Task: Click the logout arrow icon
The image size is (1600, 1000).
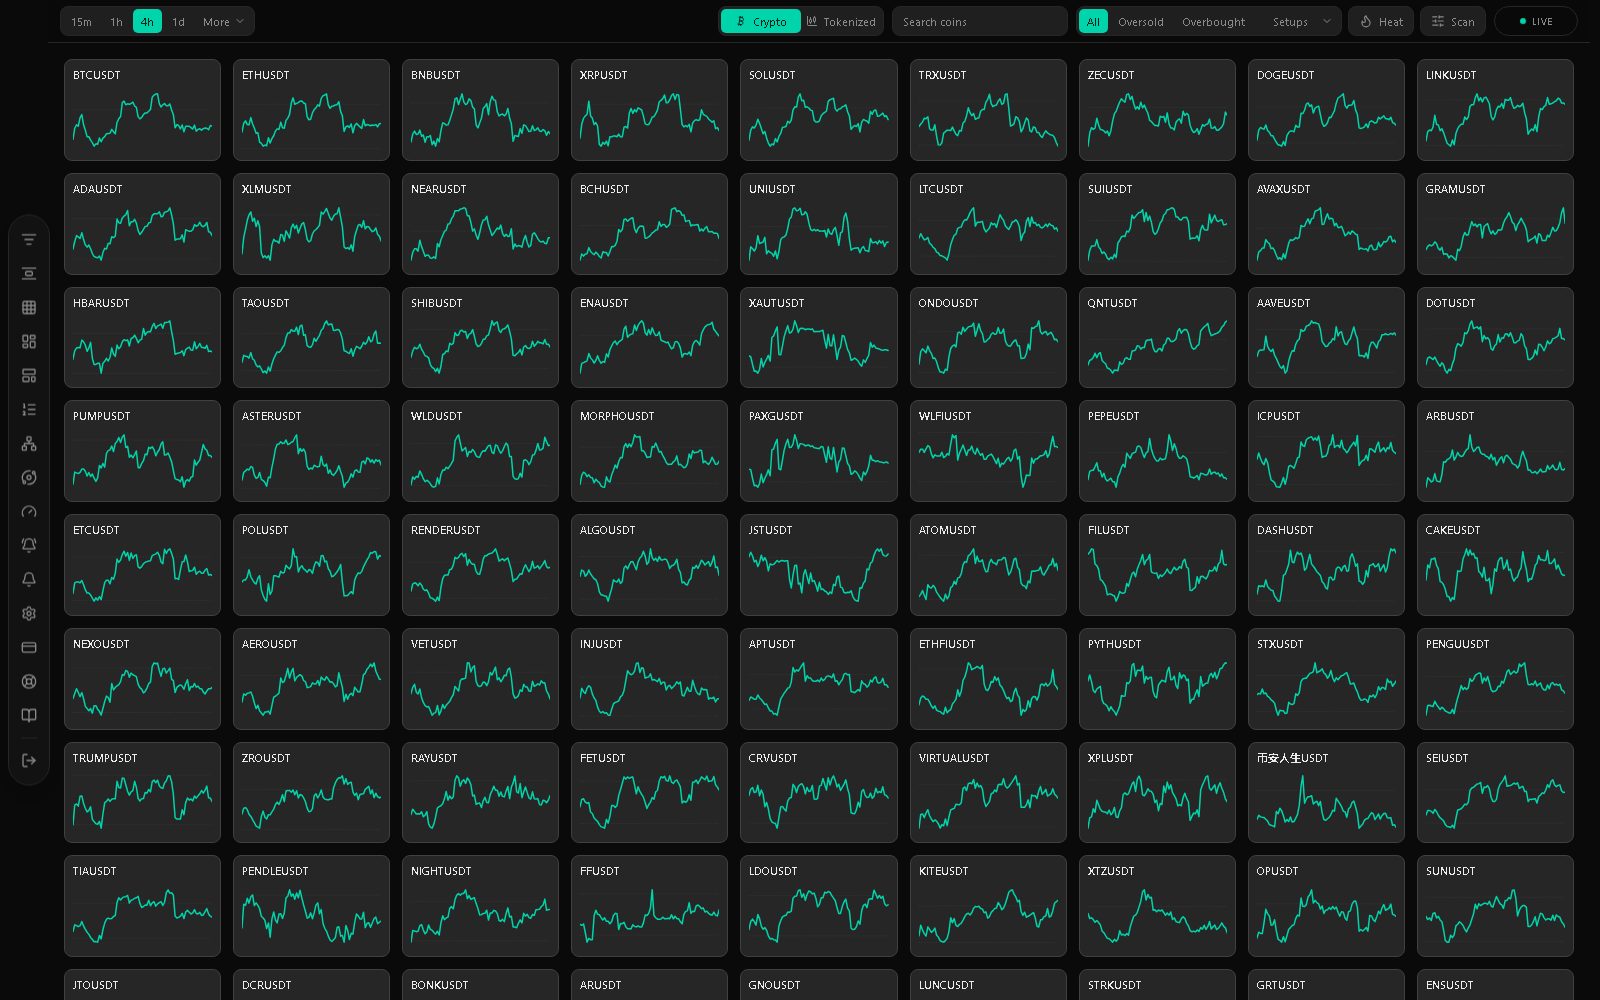Action: pos(29,761)
